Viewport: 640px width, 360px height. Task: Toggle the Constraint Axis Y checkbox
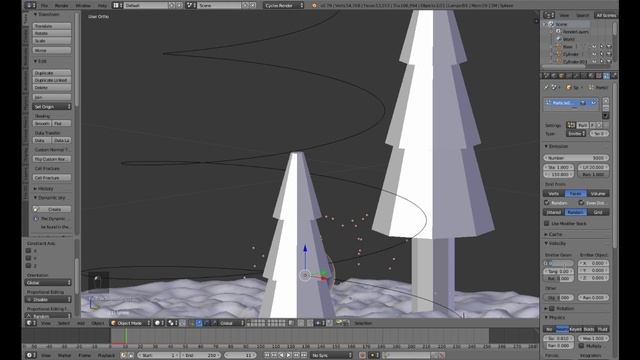(x=28, y=258)
